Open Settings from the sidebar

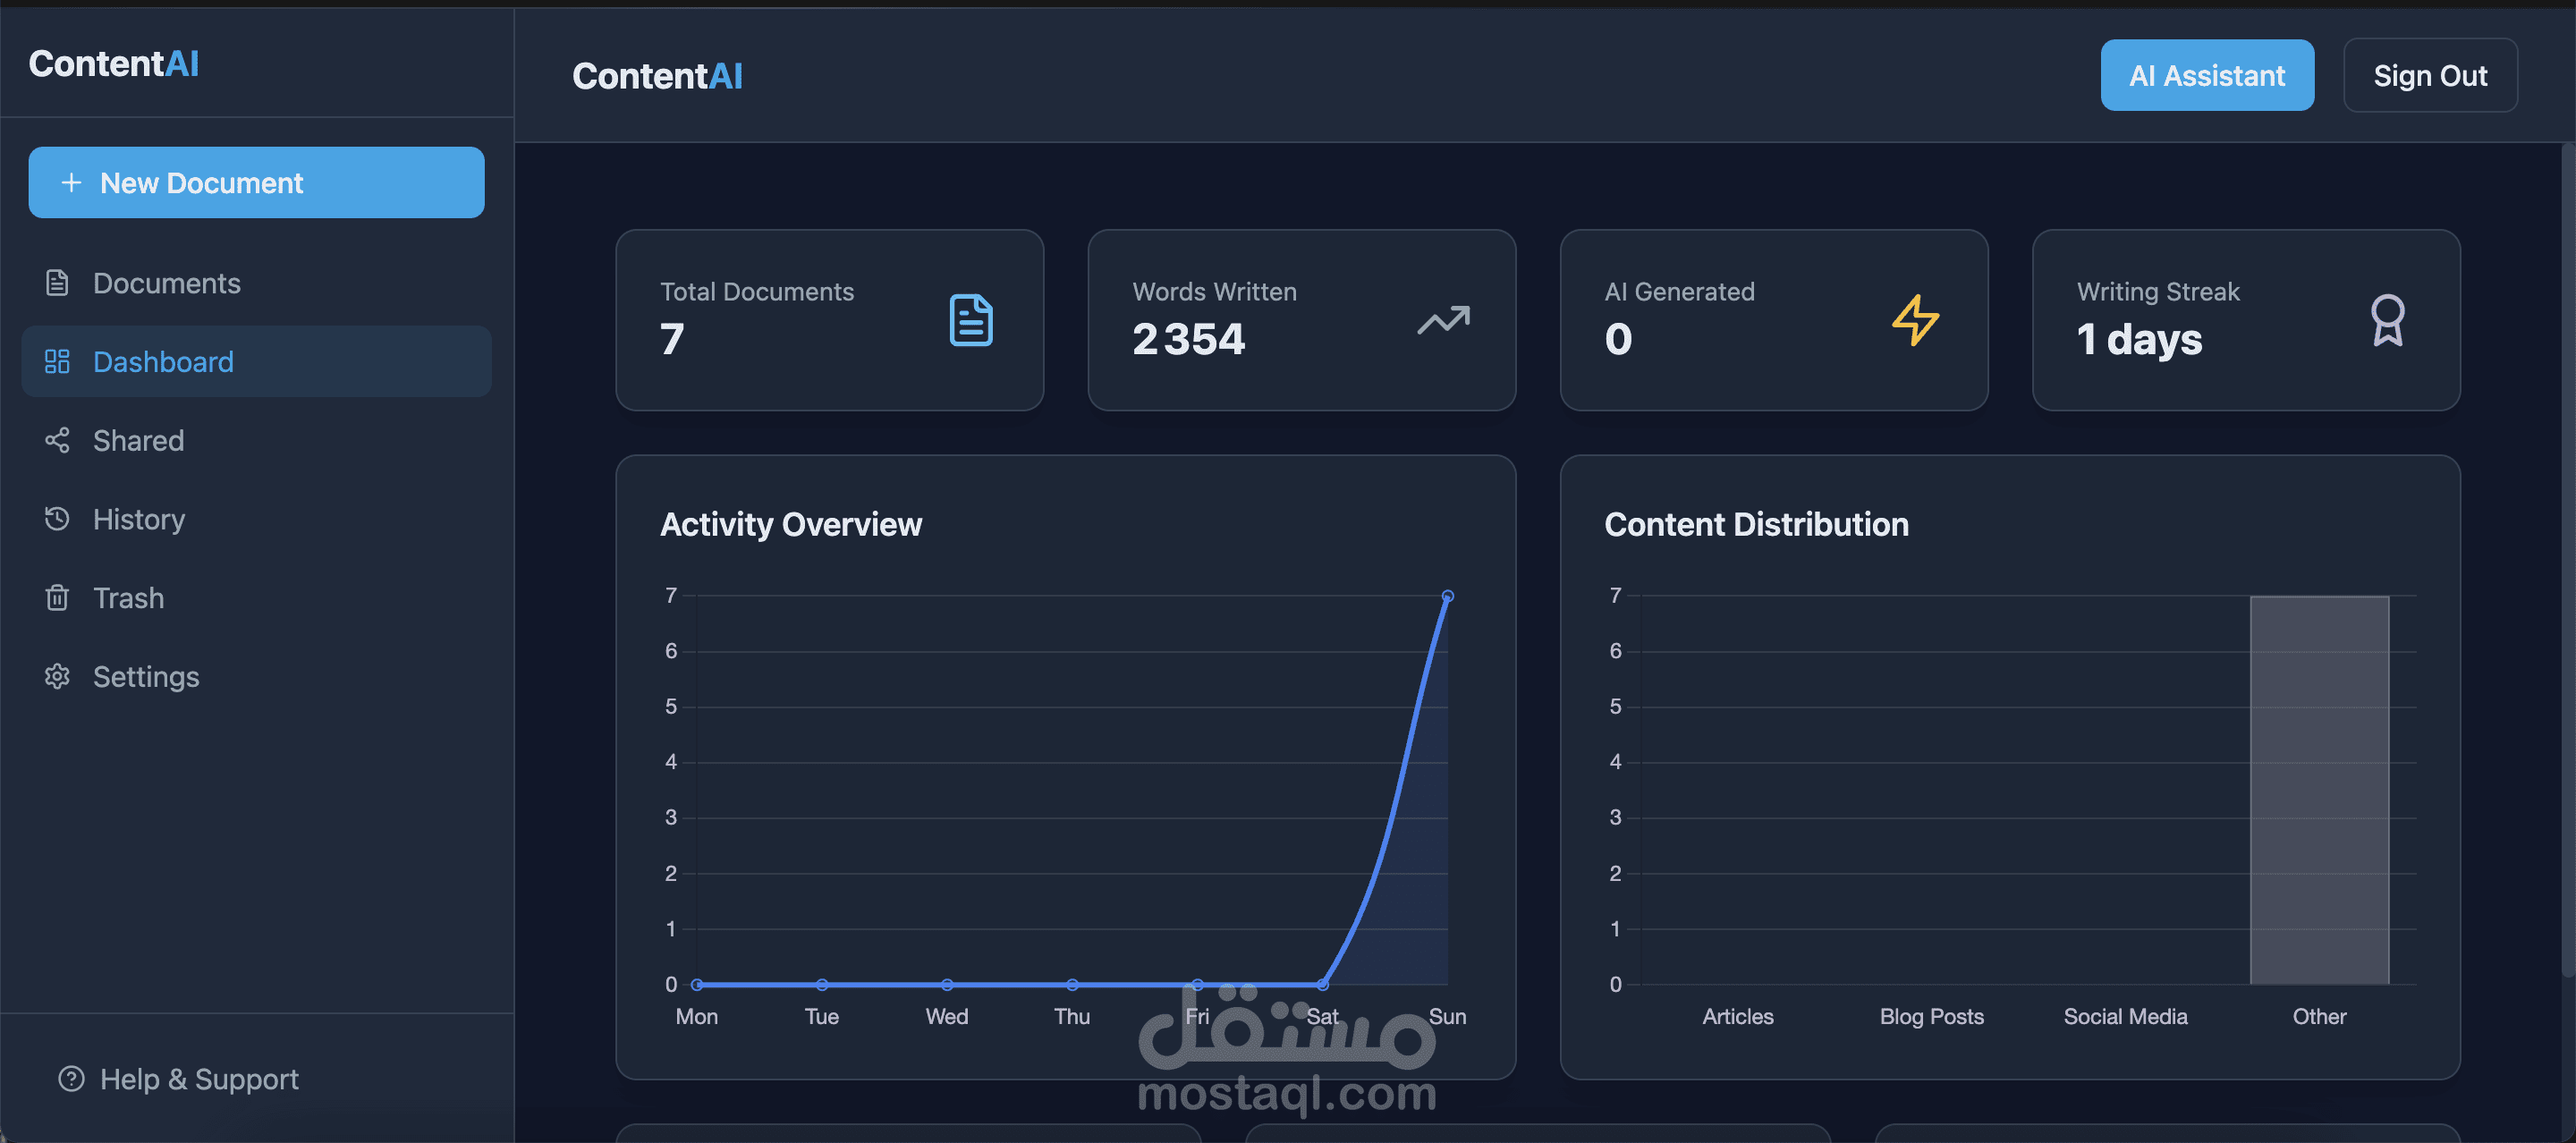click(256, 676)
